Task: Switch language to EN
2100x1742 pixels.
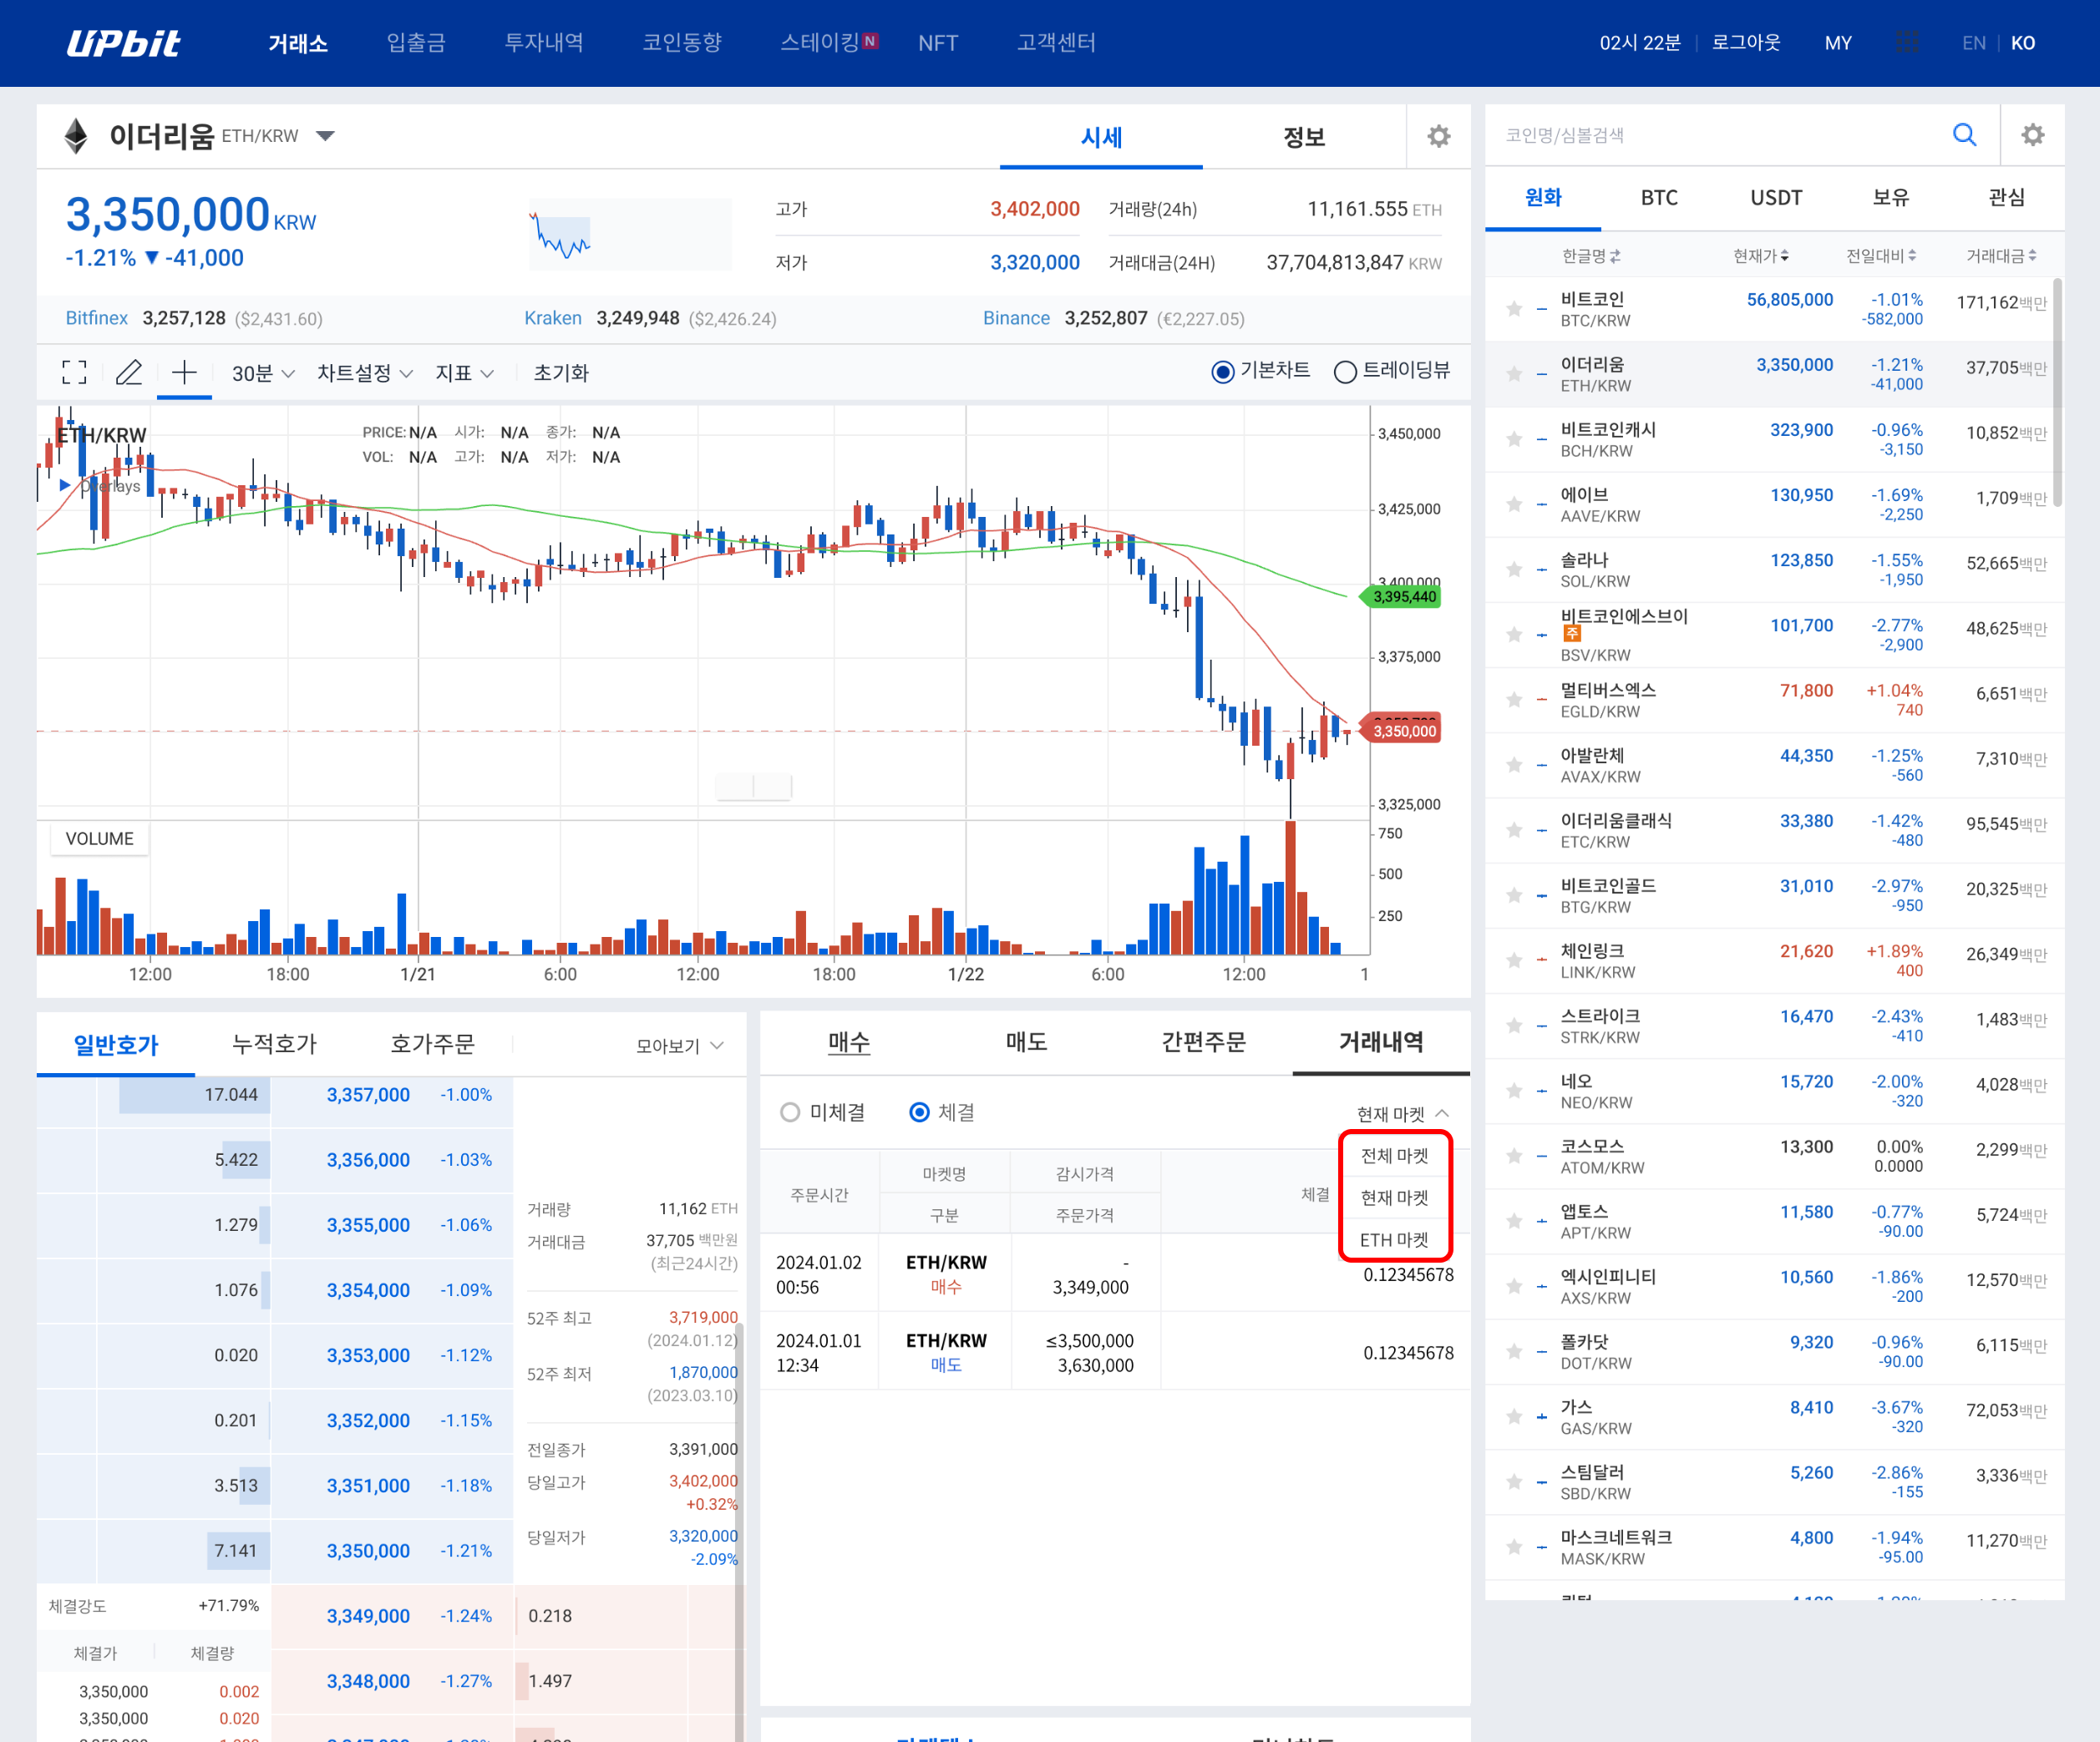Action: [1973, 43]
